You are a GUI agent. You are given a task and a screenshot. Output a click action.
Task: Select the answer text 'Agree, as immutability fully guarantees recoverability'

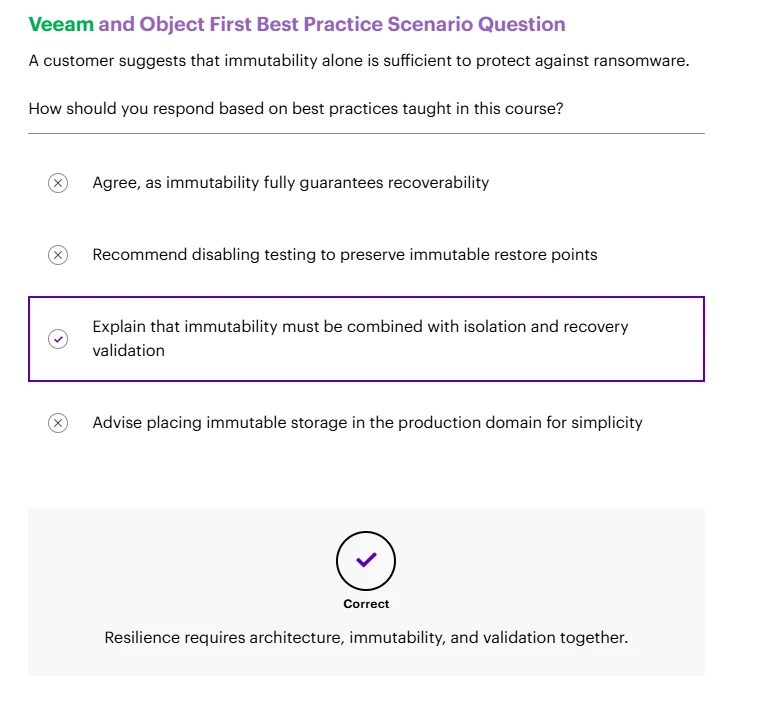point(291,182)
